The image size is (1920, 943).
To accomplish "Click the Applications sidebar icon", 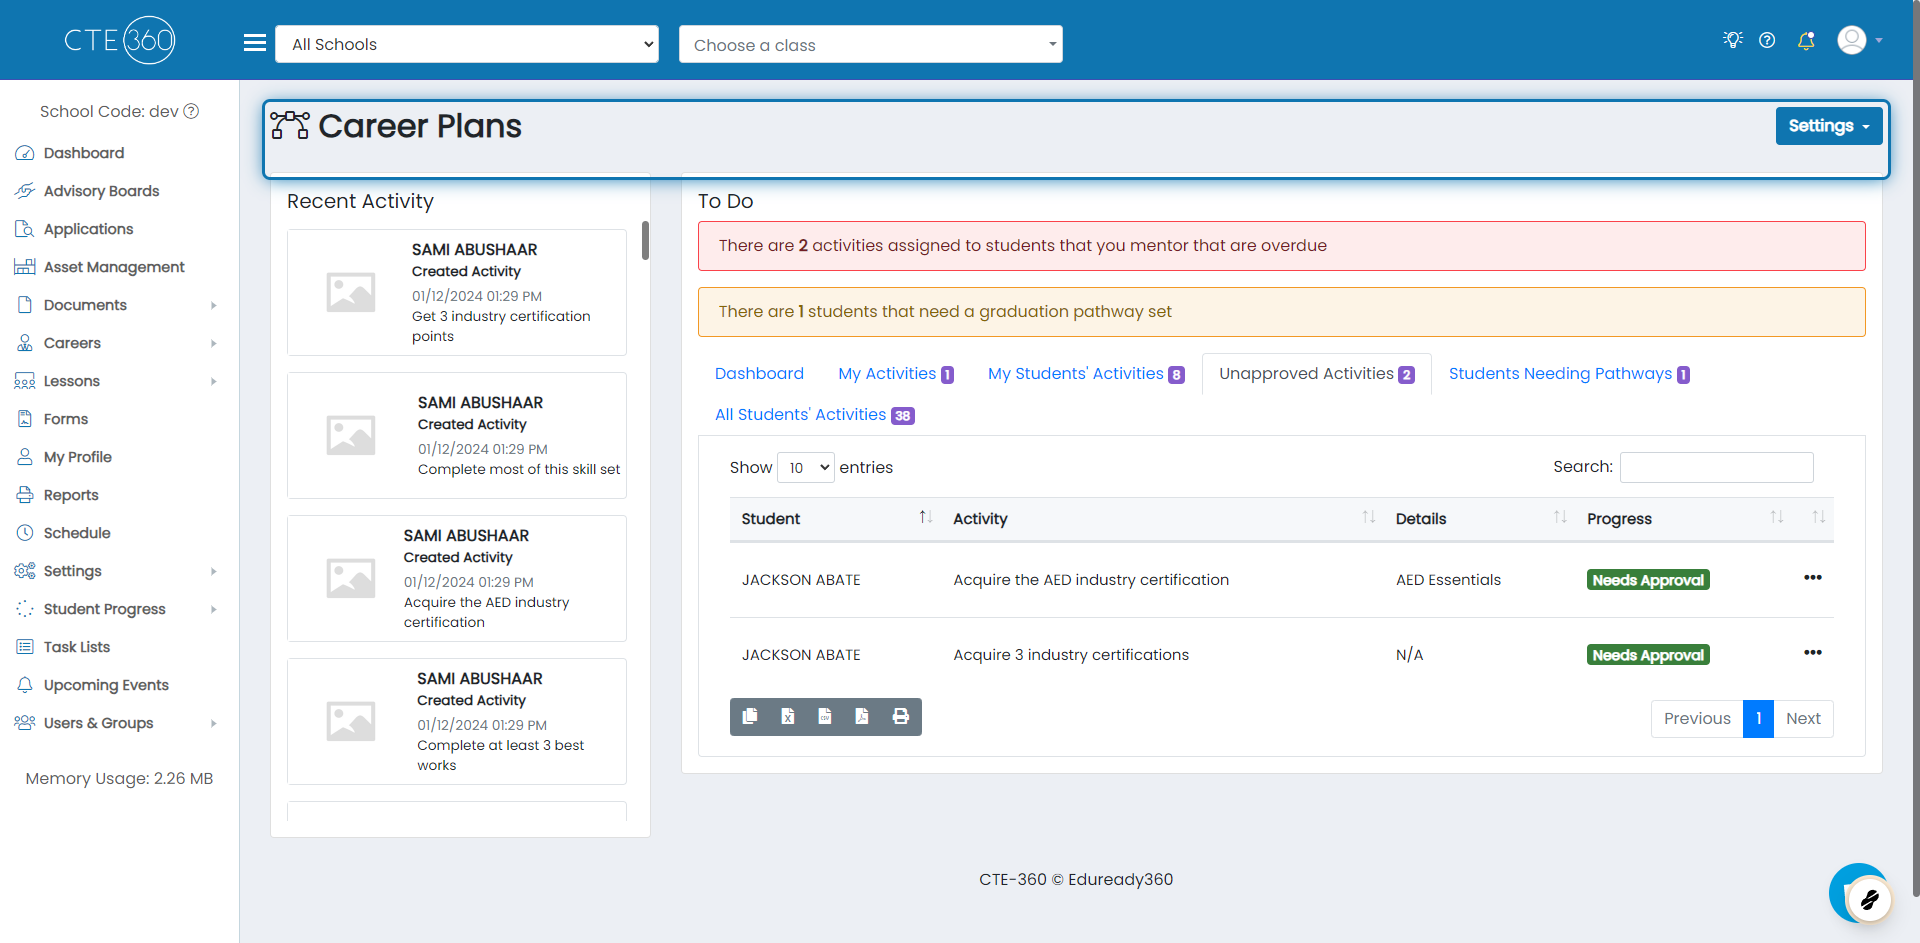I will point(25,229).
